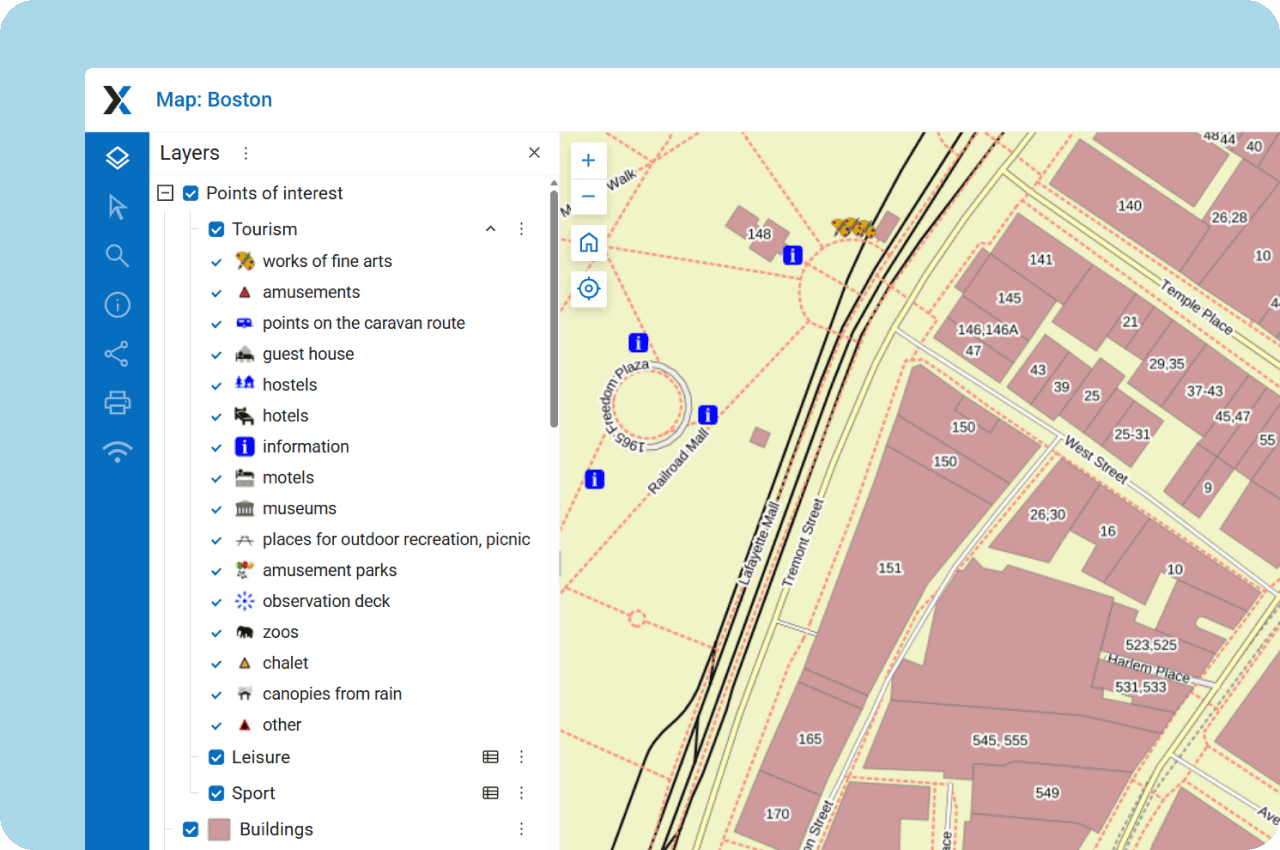Viewport: 1280px width, 850px height.
Task: Open the search tool
Action: pos(117,256)
